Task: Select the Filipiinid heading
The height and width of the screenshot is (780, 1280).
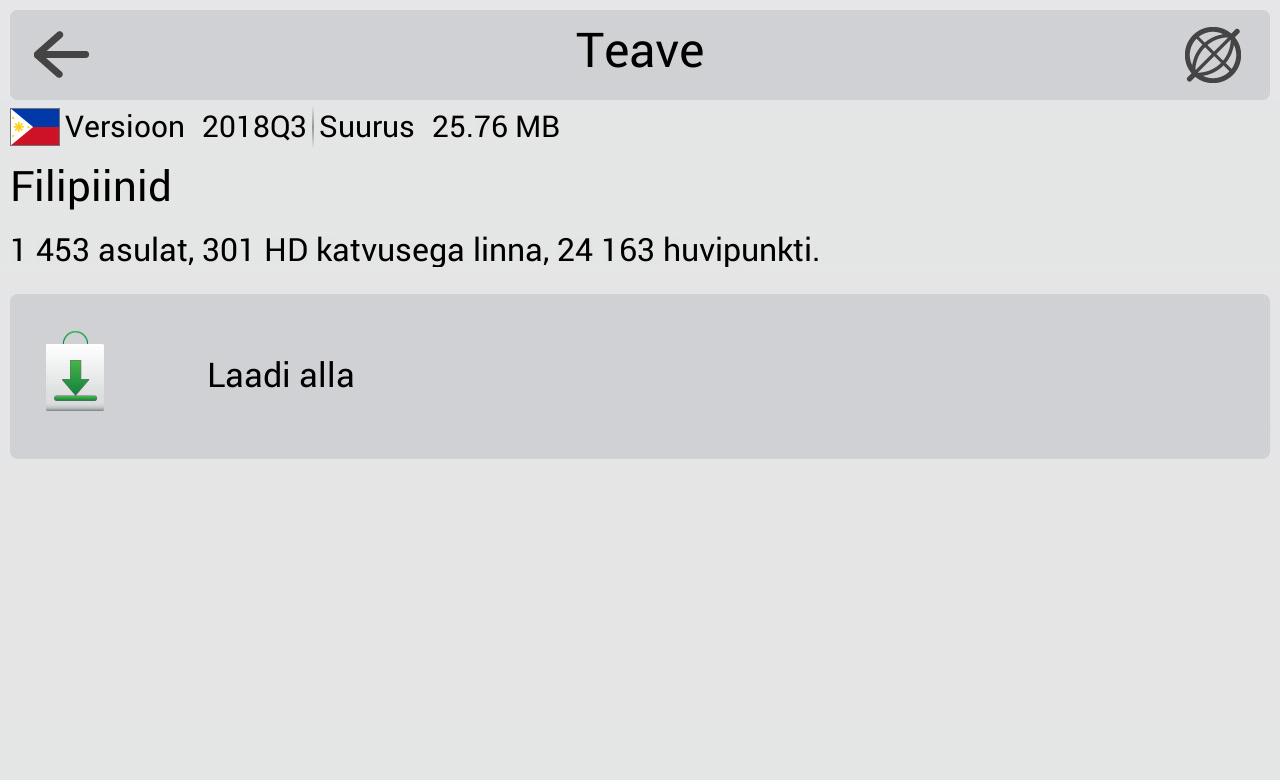Action: 90,187
